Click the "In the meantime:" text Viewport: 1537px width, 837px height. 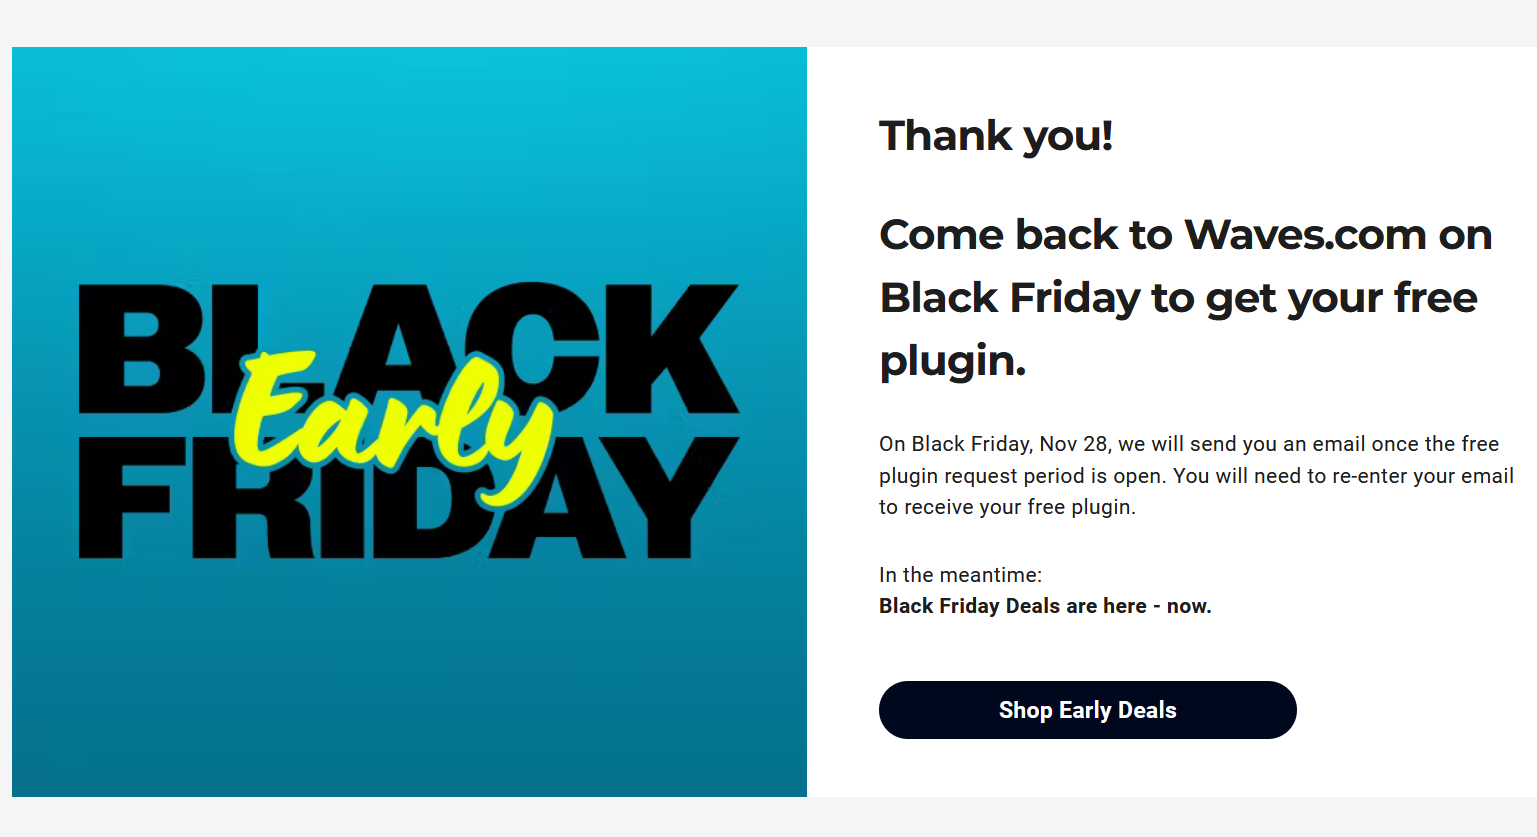[x=960, y=575]
